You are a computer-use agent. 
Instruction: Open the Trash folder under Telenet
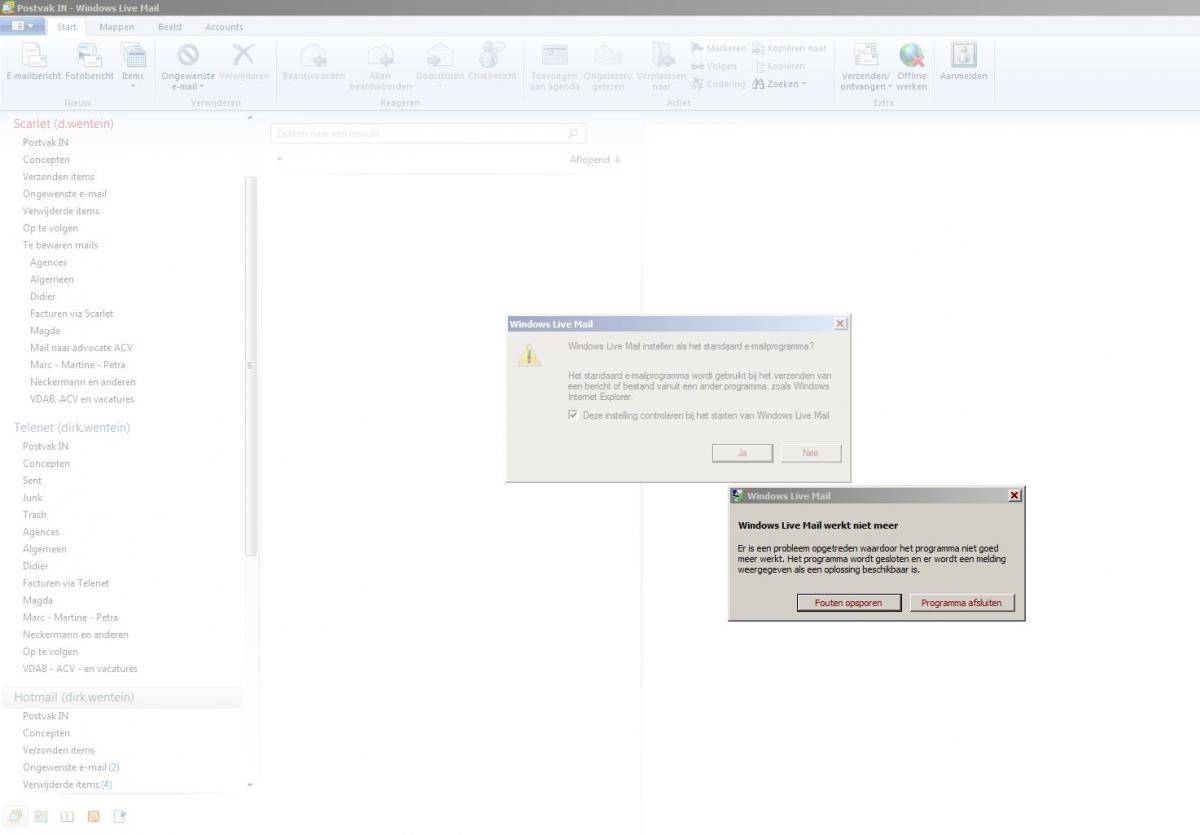tap(35, 514)
